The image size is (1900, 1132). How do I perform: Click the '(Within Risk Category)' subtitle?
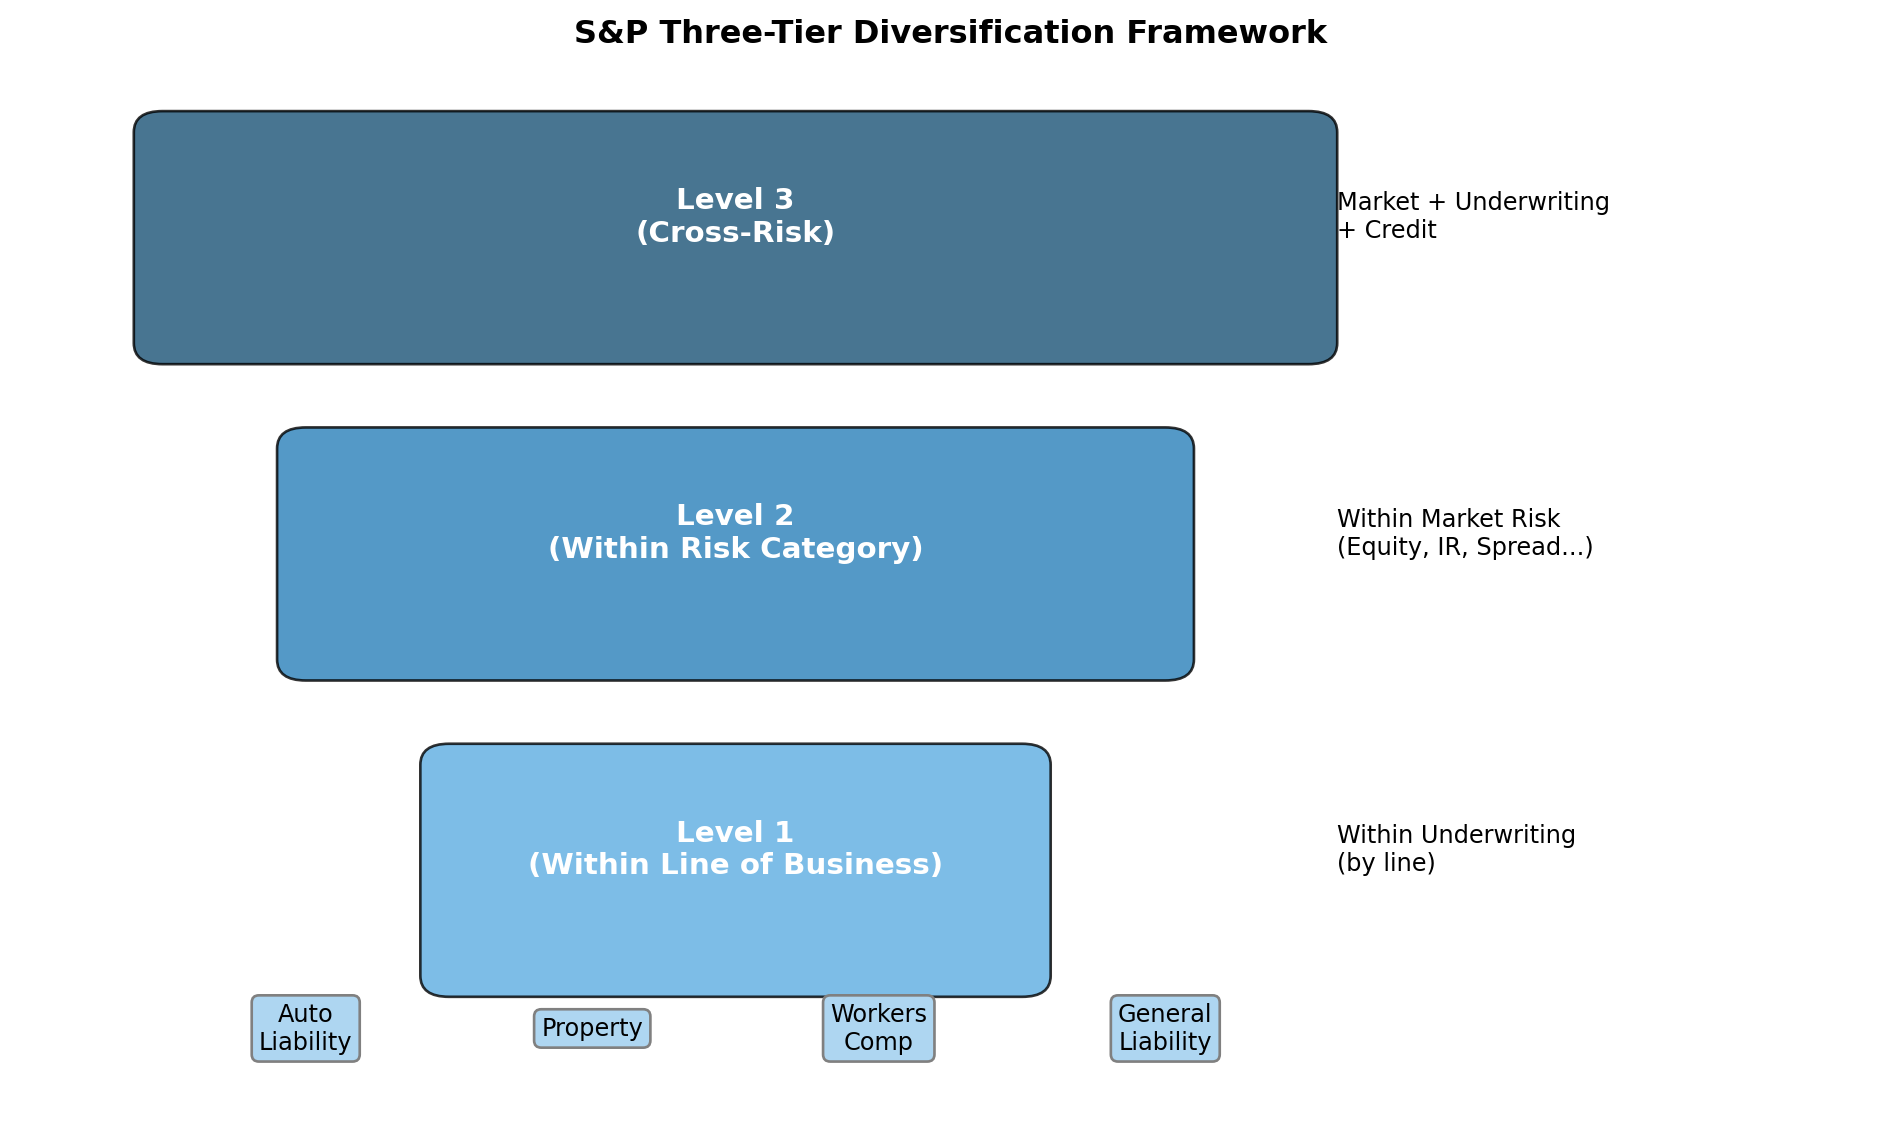click(735, 549)
